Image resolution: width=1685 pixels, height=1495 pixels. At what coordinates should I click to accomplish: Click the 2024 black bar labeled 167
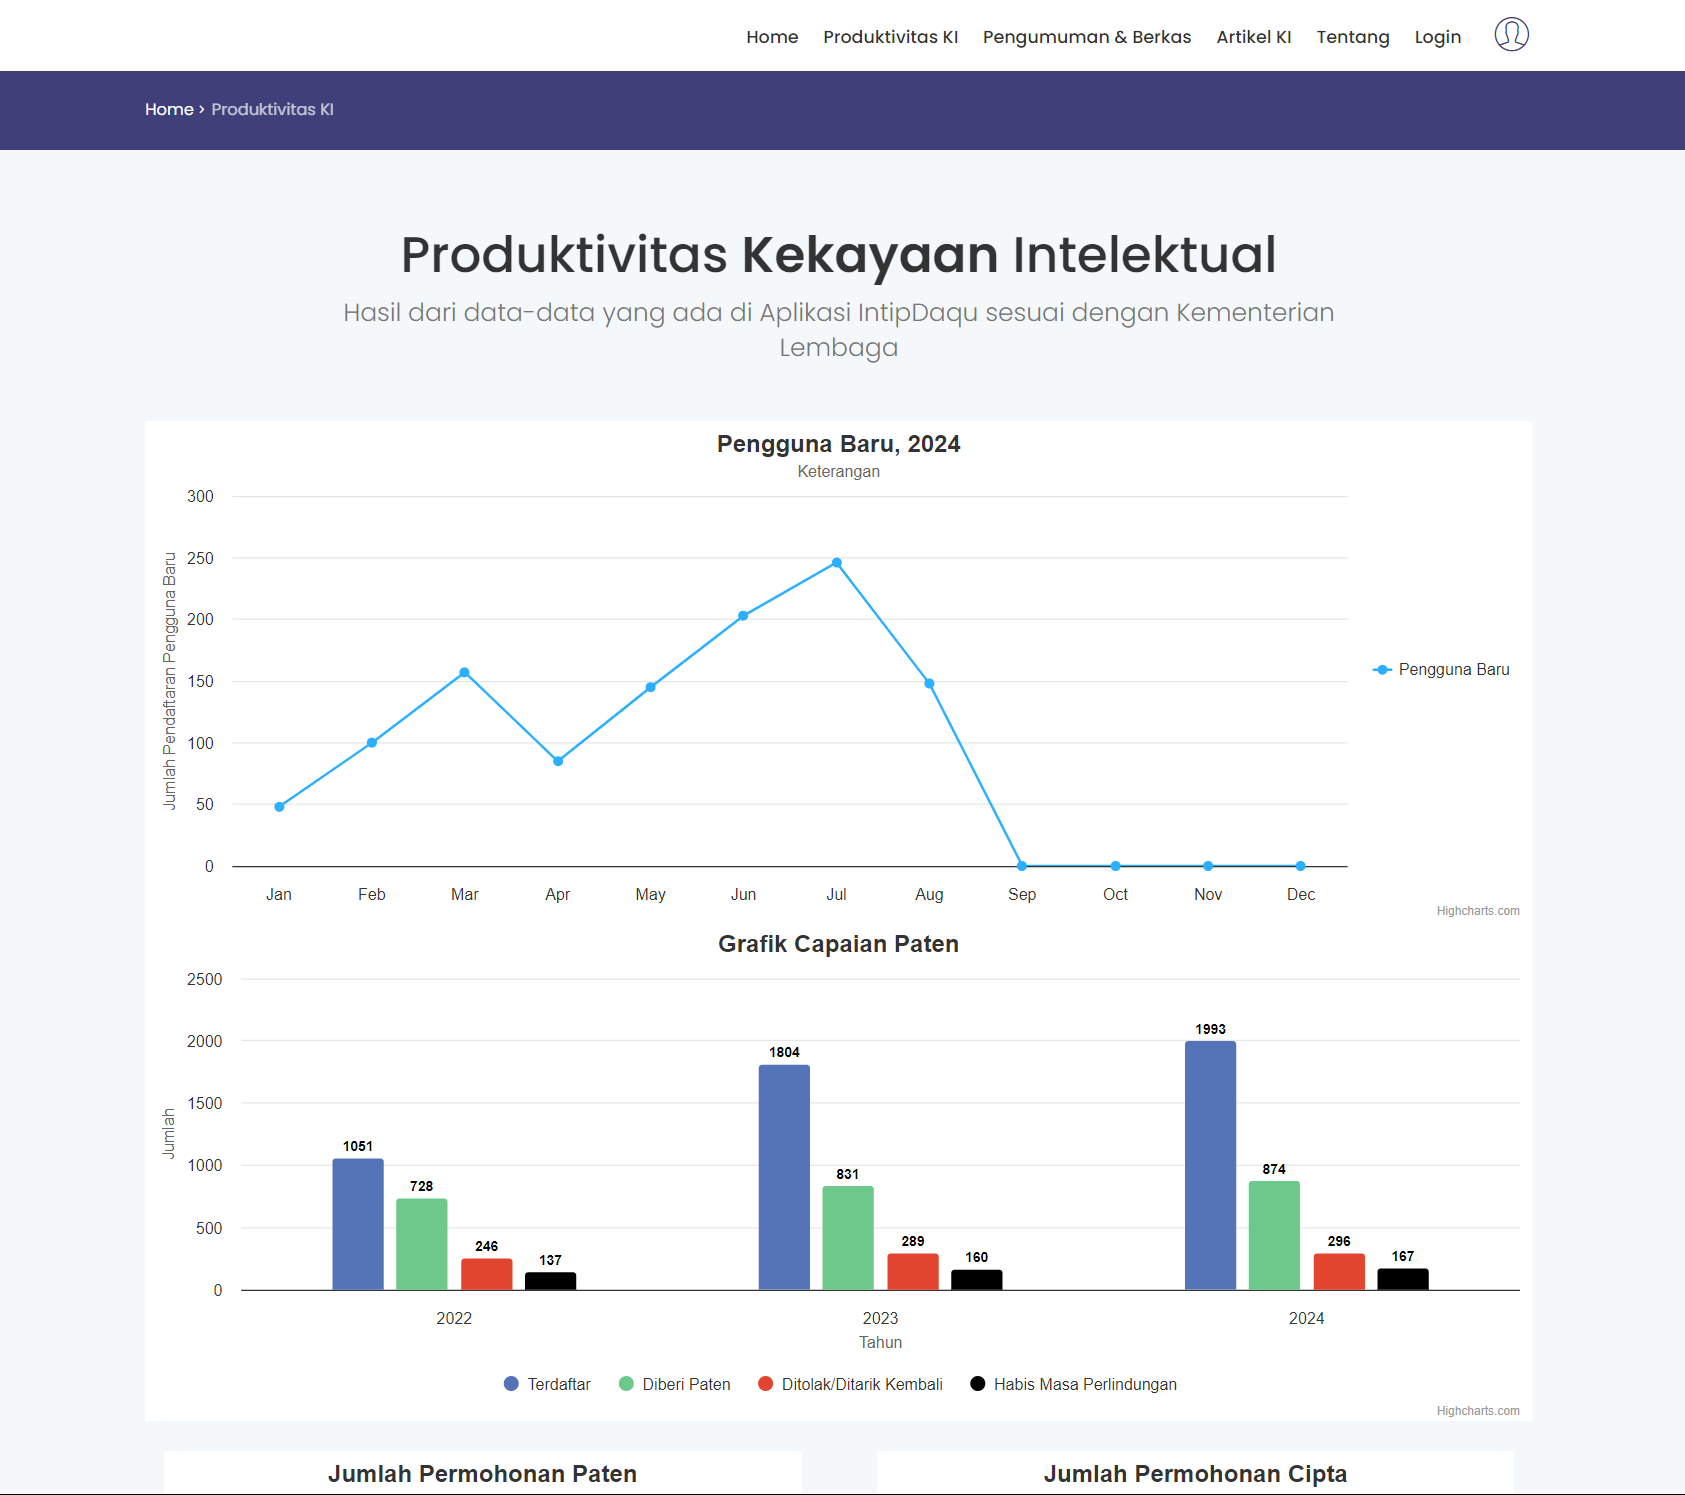click(x=1403, y=1279)
